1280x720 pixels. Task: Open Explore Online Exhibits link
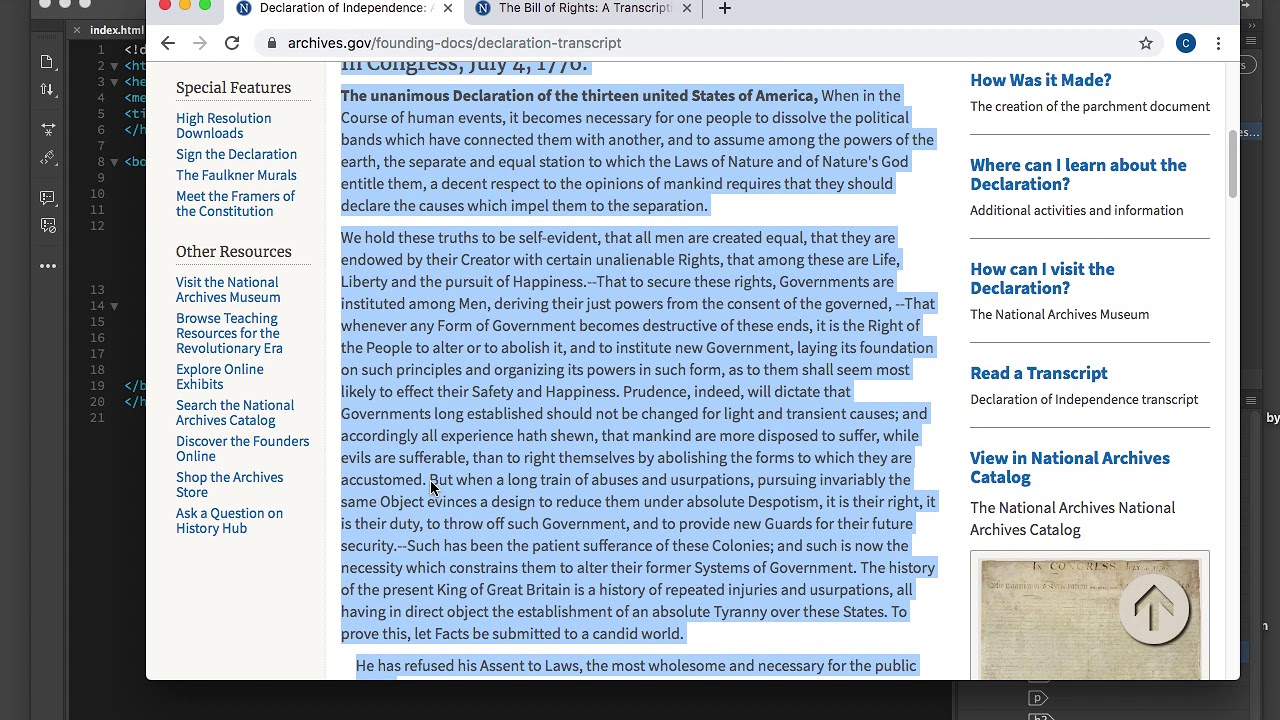point(220,377)
